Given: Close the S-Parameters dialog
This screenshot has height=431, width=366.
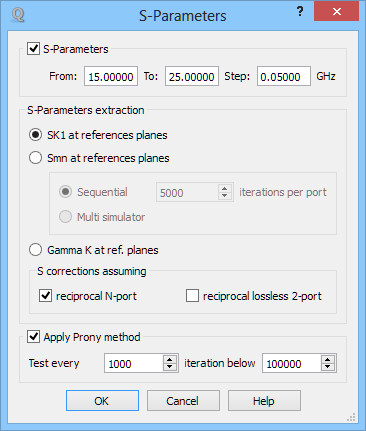Looking at the screenshot, I should click(336, 12).
